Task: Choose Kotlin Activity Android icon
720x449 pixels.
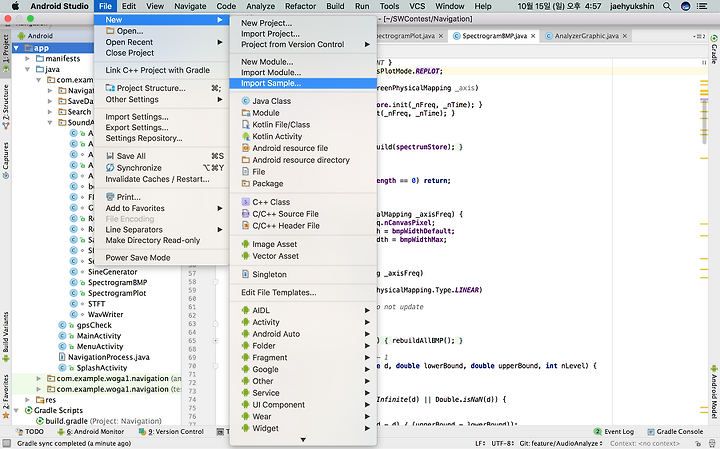Action: coord(246,136)
